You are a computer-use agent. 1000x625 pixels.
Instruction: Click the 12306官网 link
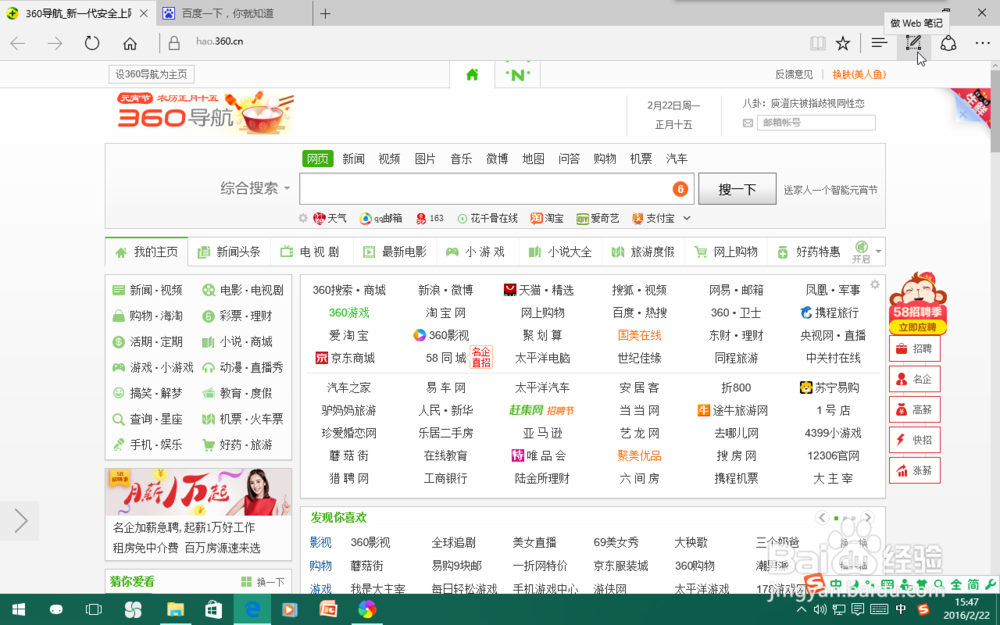pyautogui.click(x=833, y=455)
